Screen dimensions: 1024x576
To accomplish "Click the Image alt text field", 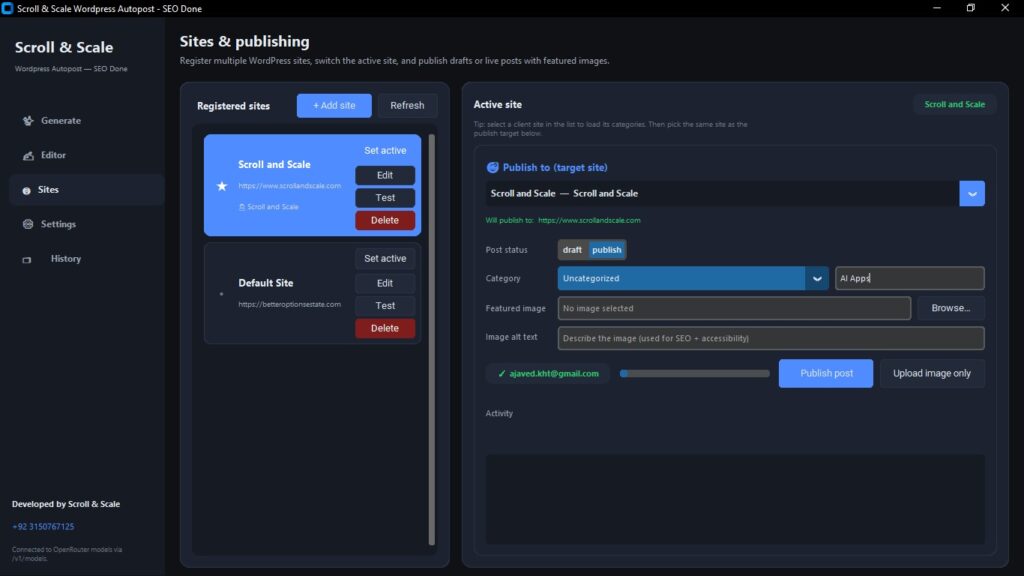I will coord(771,338).
